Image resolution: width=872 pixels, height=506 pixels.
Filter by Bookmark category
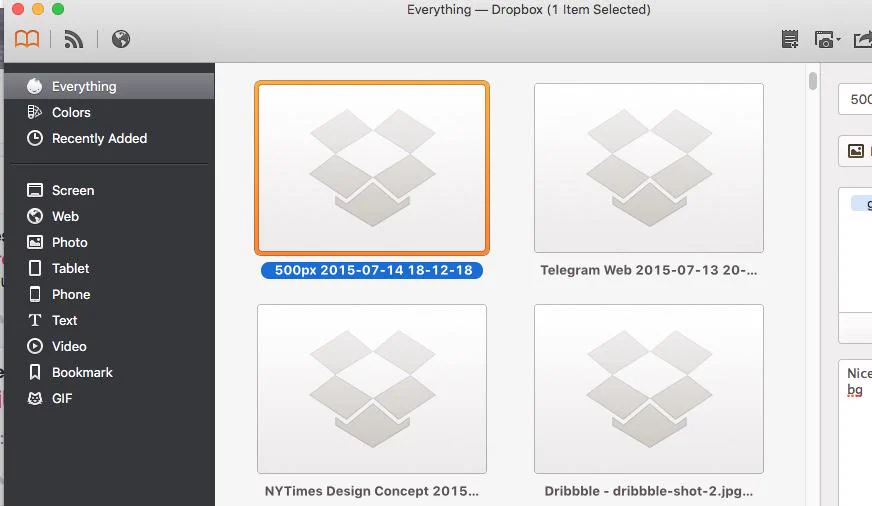[x=109, y=373]
